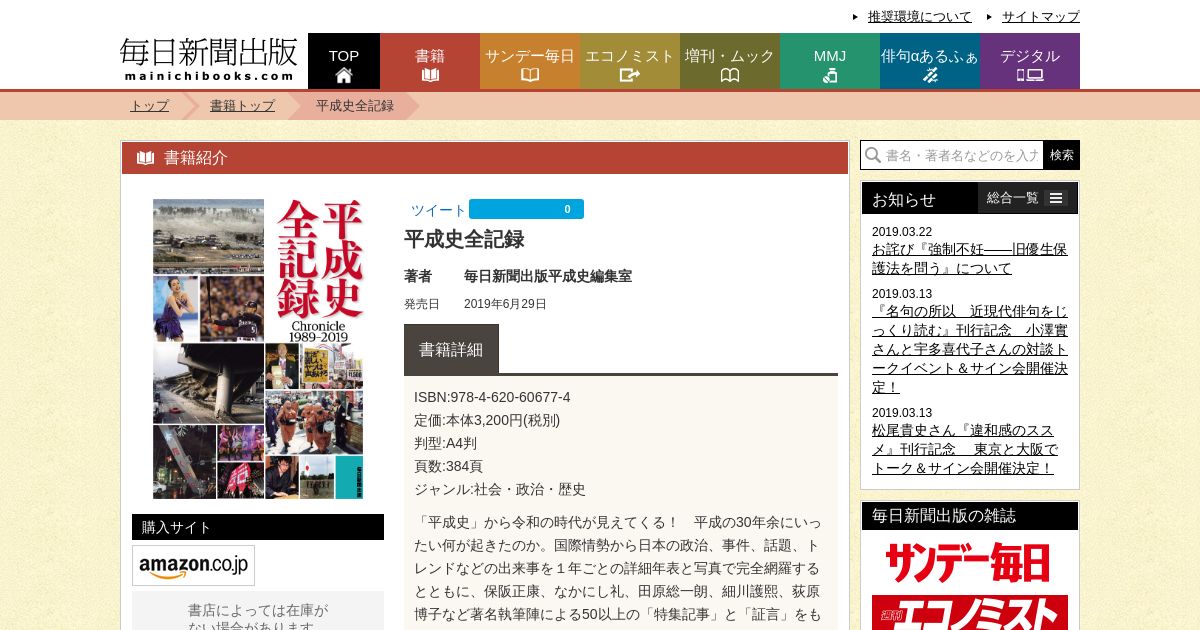Click the 頁数:384頁 text
This screenshot has height=630, width=1200.
tap(448, 466)
